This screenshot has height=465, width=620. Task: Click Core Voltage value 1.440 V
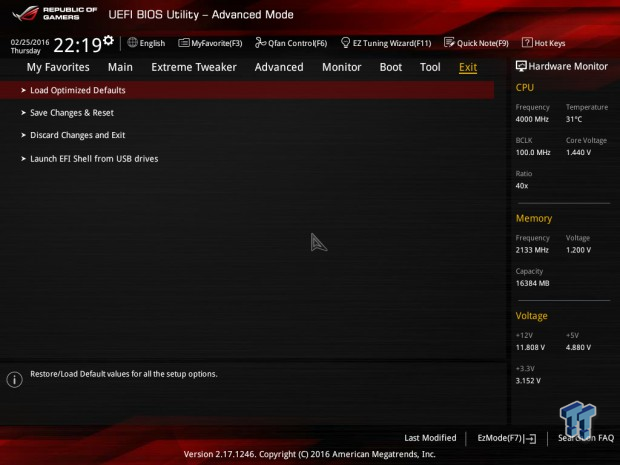click(578, 152)
